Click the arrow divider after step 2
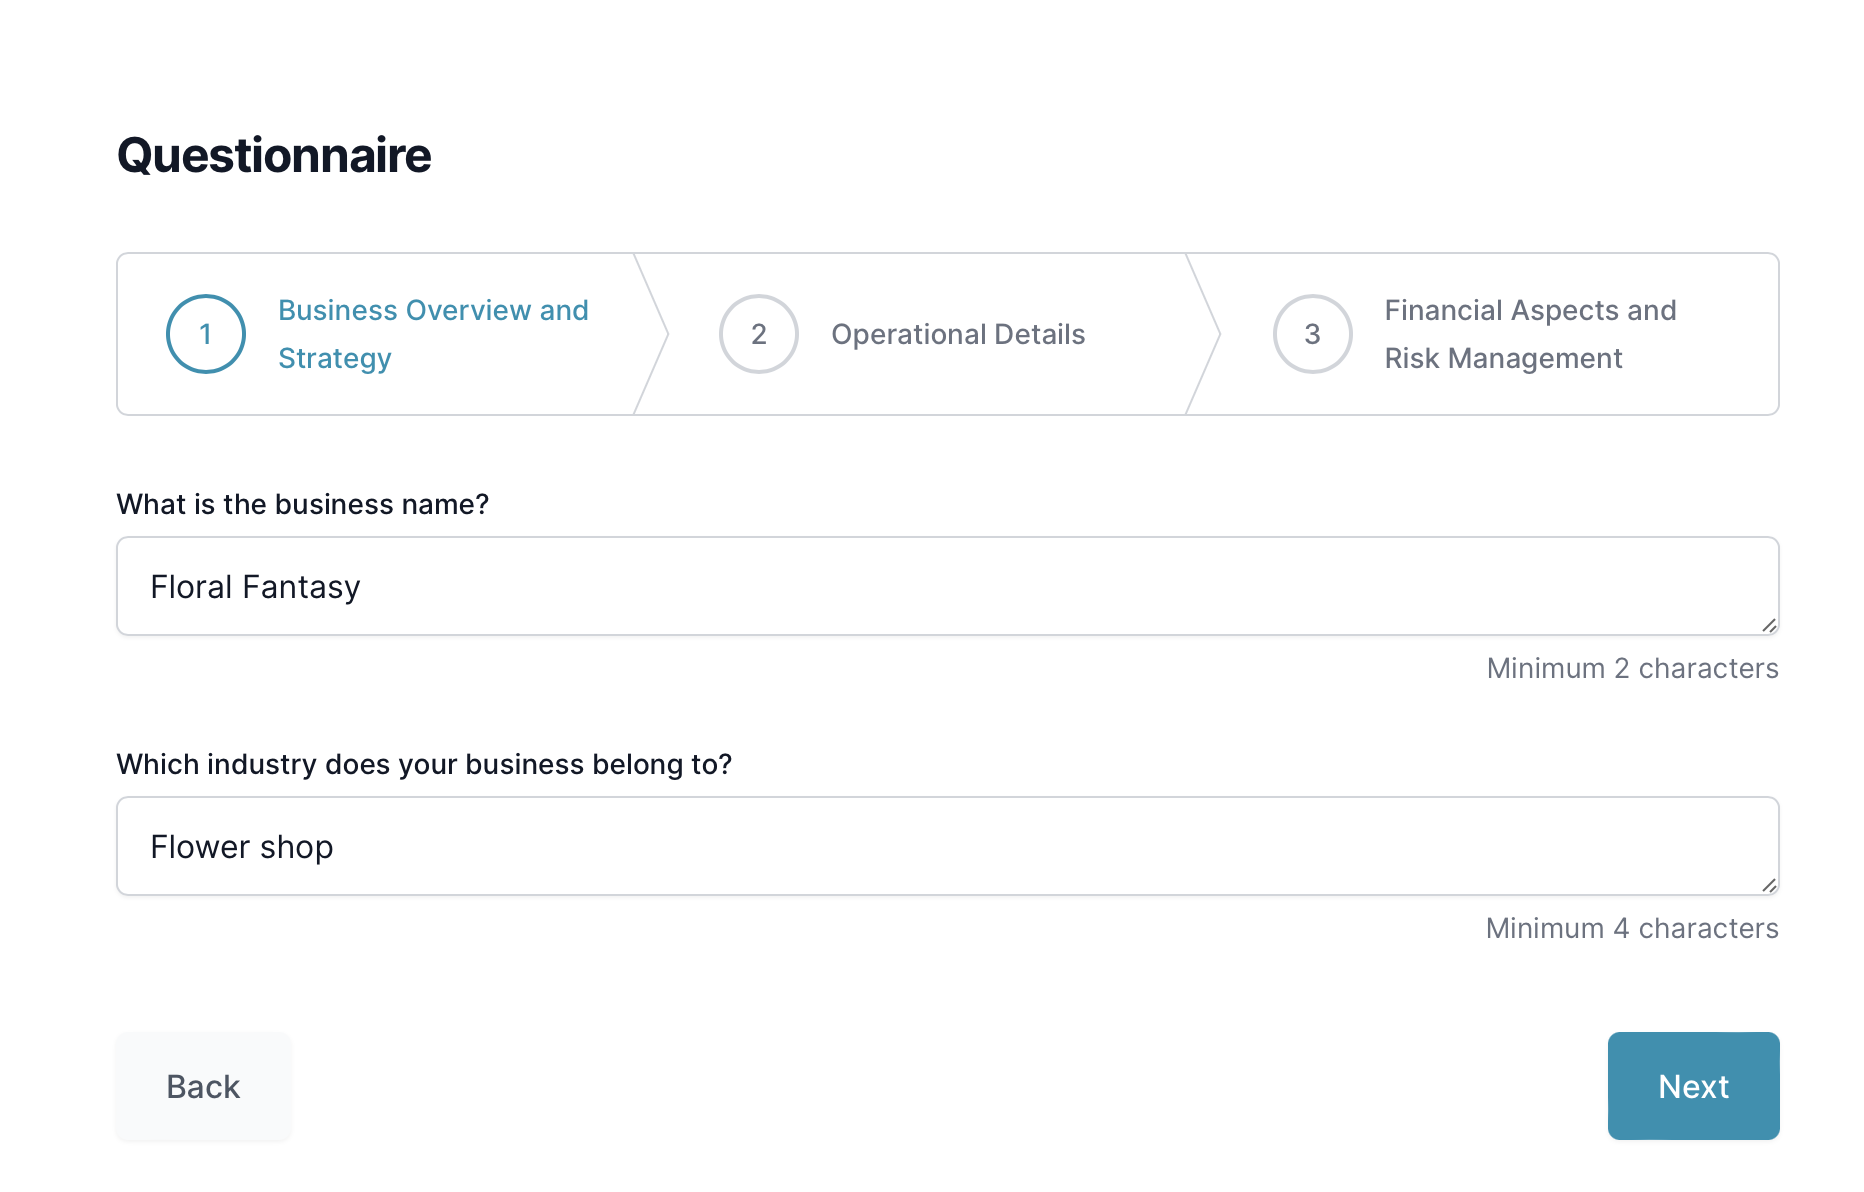Image resolution: width=1864 pixels, height=1192 pixels. point(1204,334)
